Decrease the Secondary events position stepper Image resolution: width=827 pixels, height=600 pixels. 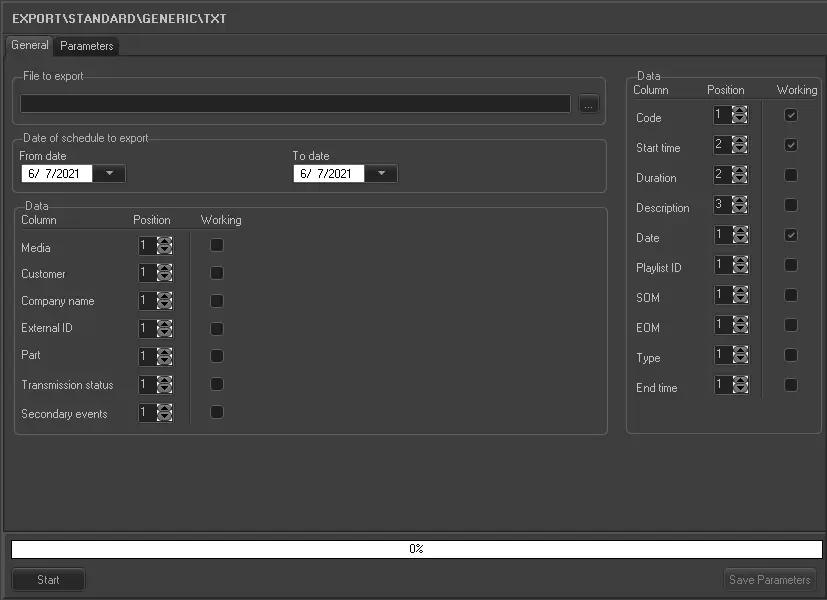tap(165, 418)
